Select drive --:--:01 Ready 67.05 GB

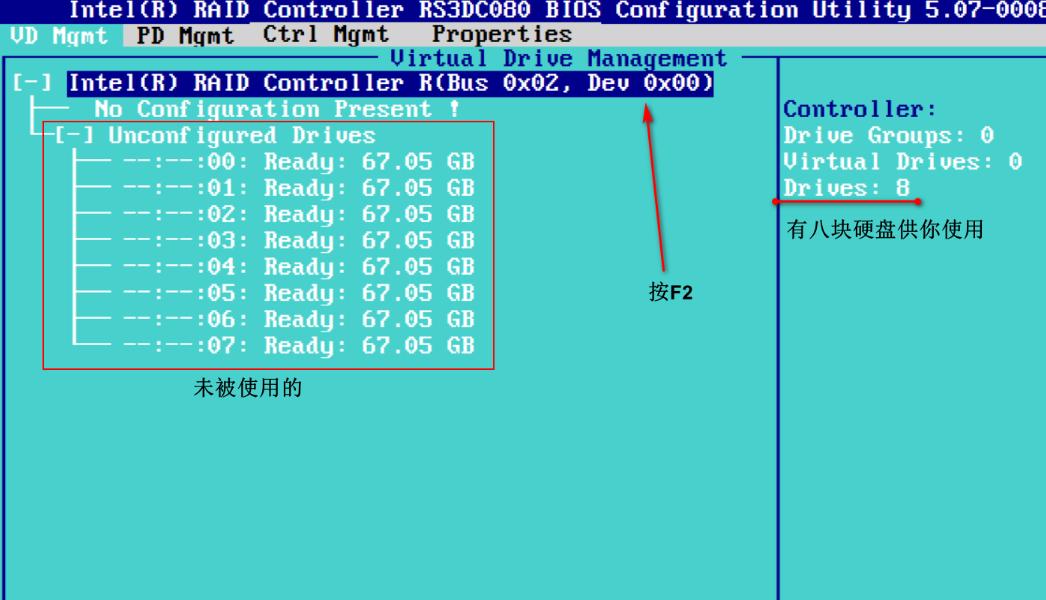pos(299,188)
